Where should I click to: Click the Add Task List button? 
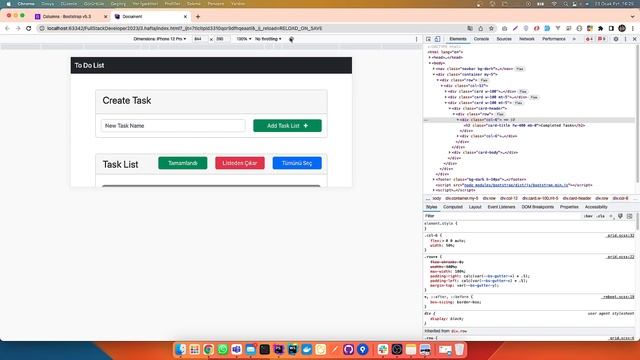287,126
